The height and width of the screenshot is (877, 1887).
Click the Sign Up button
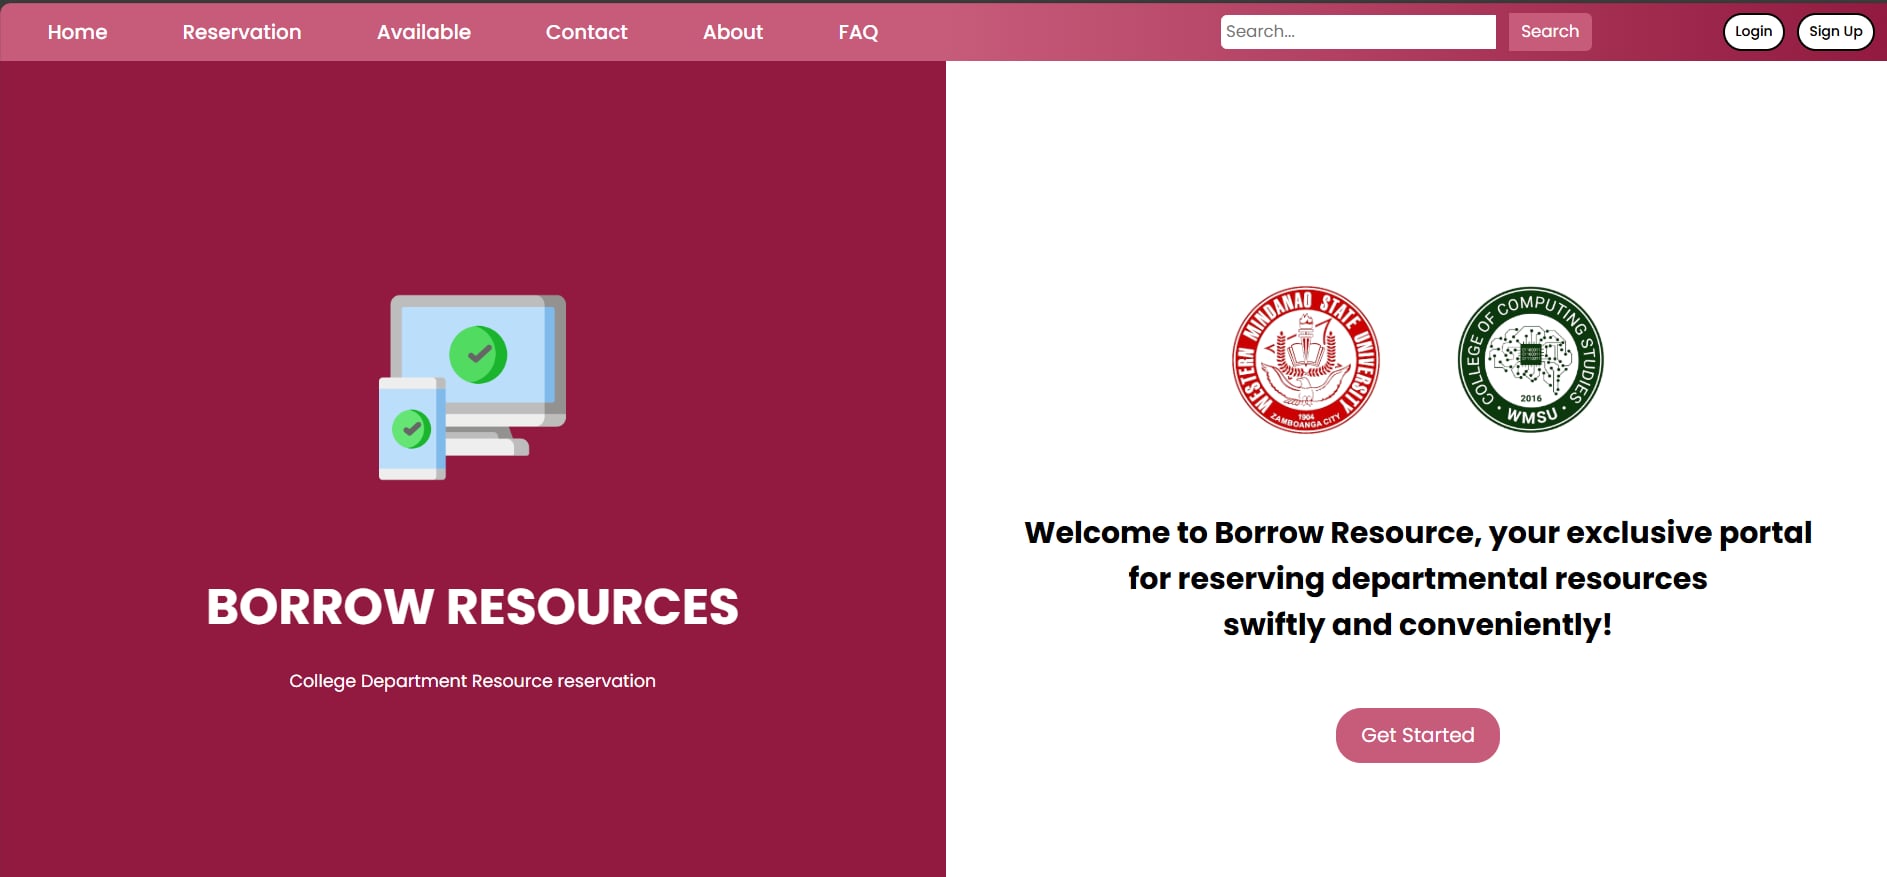pos(1835,32)
